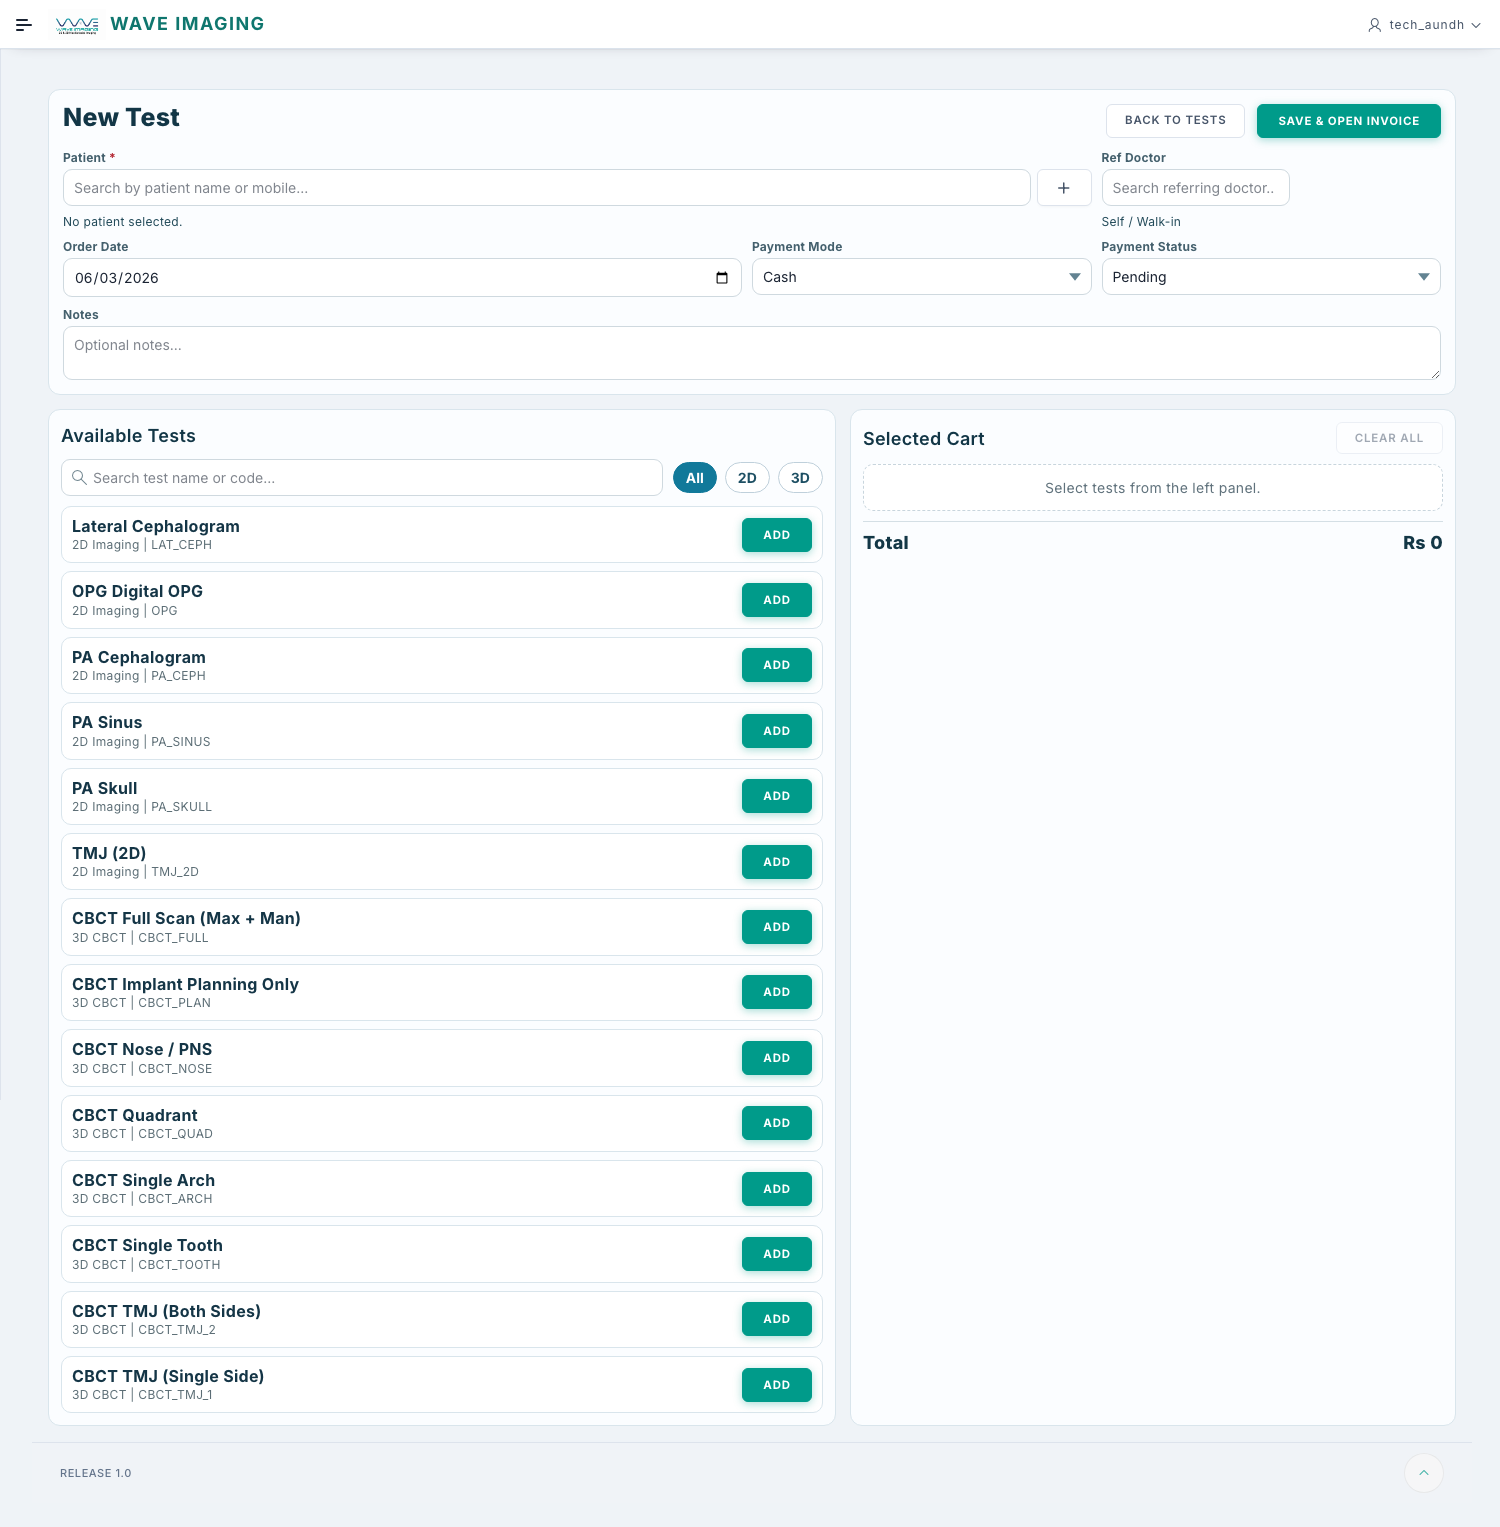Click the Wave Imaging logo
1500x1527 pixels.
(78, 25)
